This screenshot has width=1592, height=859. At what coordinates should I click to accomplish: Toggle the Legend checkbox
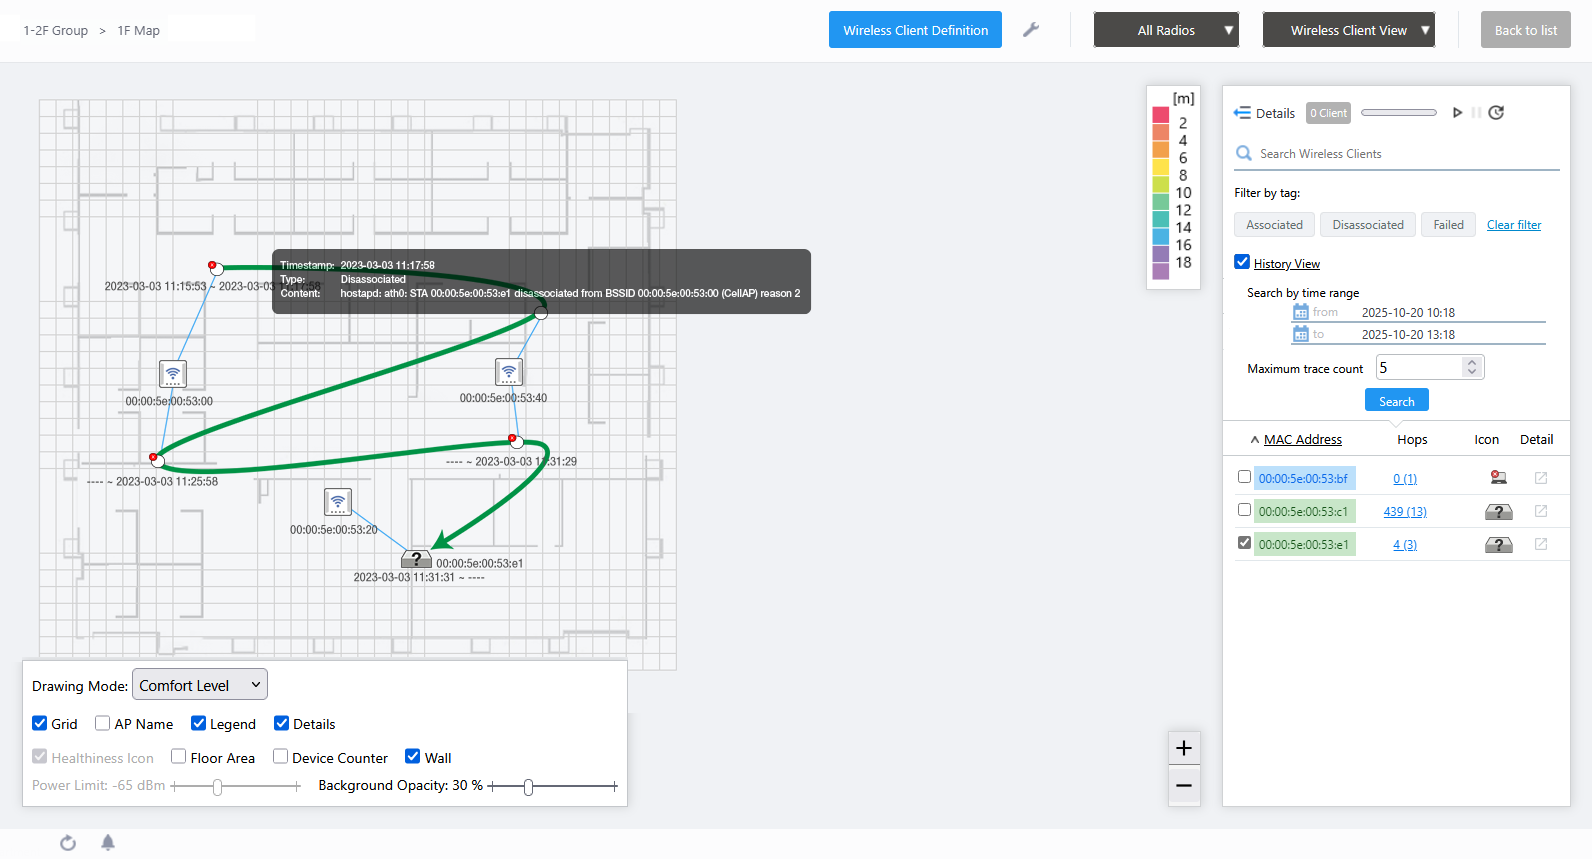pos(199,723)
